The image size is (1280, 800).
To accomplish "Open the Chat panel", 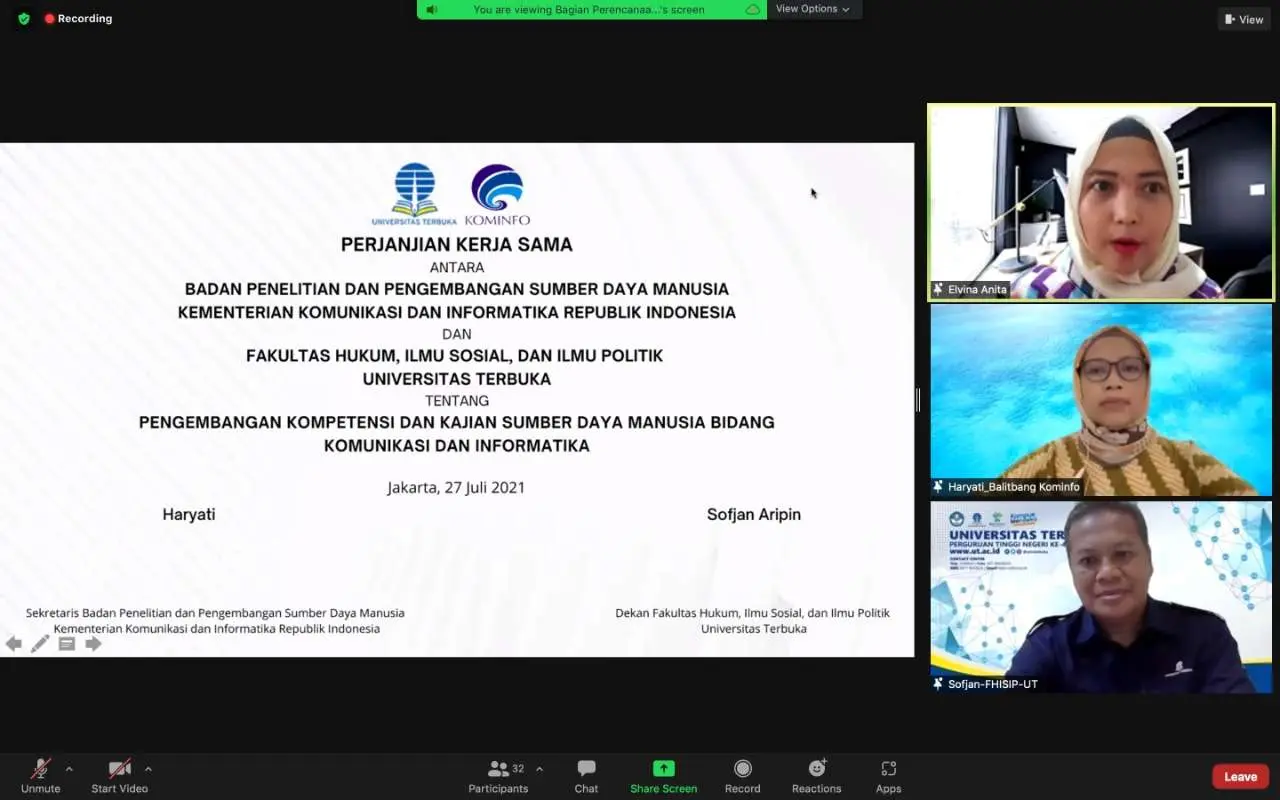I will click(586, 775).
